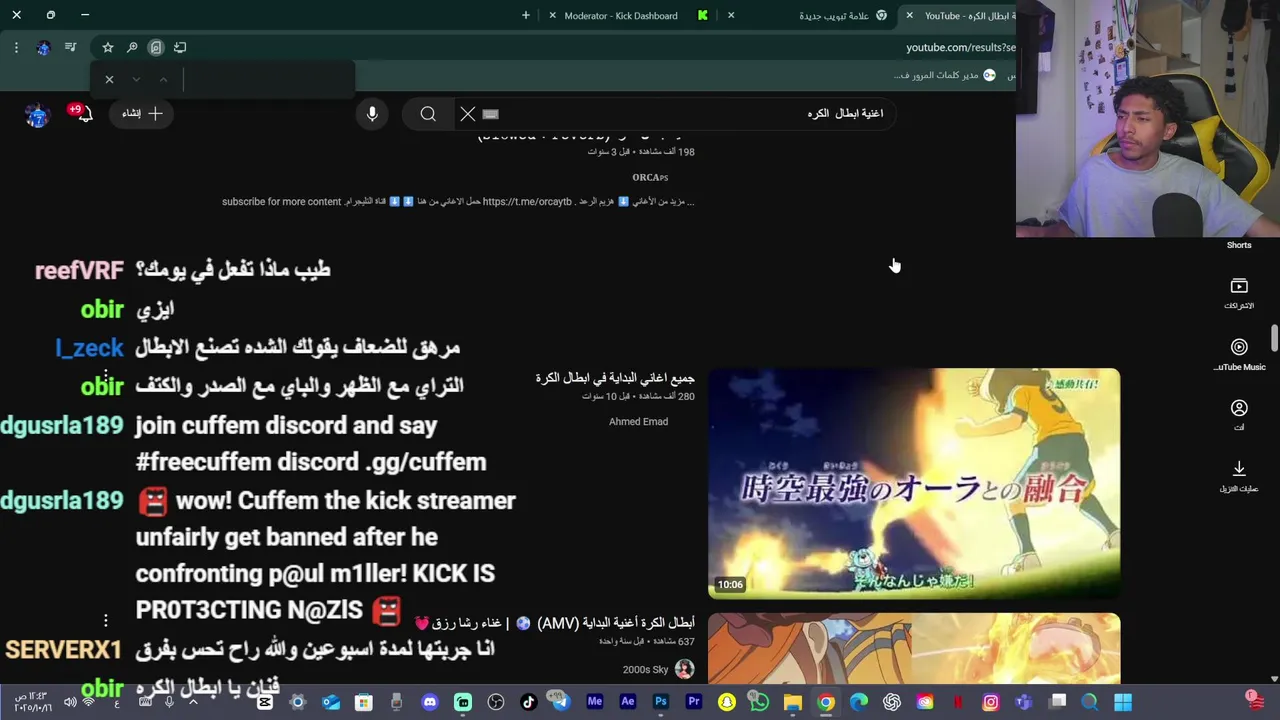The width and height of the screenshot is (1280, 720).
Task: Close the Moderator - Kick Dashboard tab
Action: (552, 15)
